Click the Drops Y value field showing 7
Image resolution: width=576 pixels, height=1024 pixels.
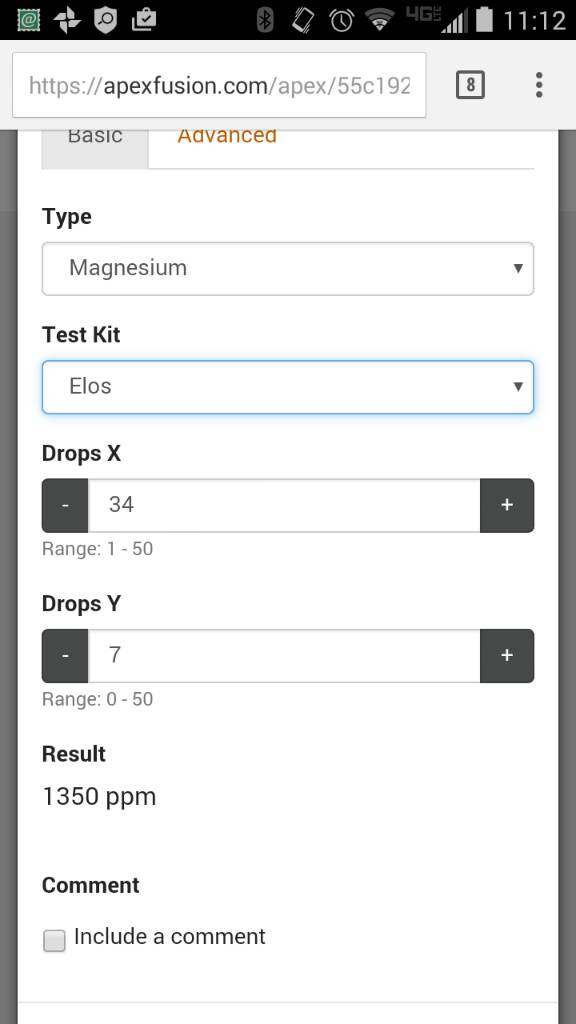point(284,656)
